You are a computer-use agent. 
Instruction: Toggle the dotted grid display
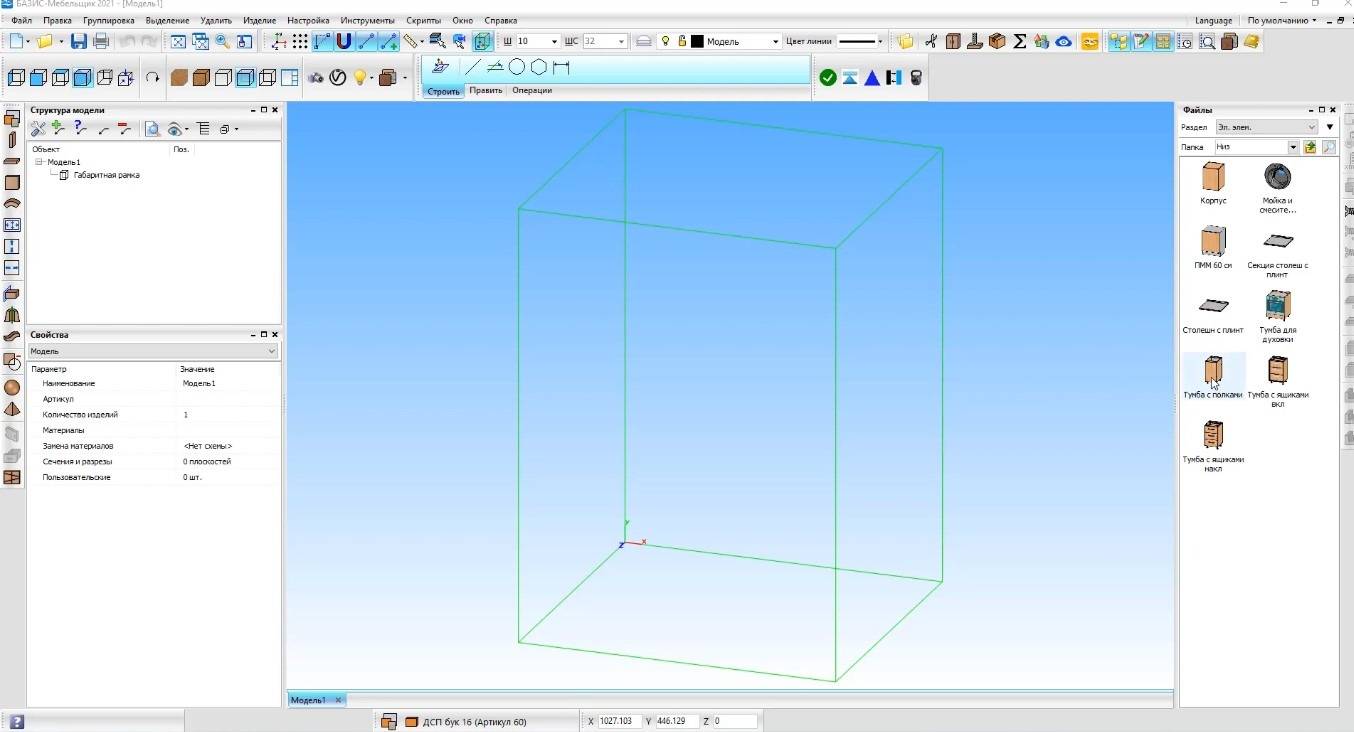300,41
